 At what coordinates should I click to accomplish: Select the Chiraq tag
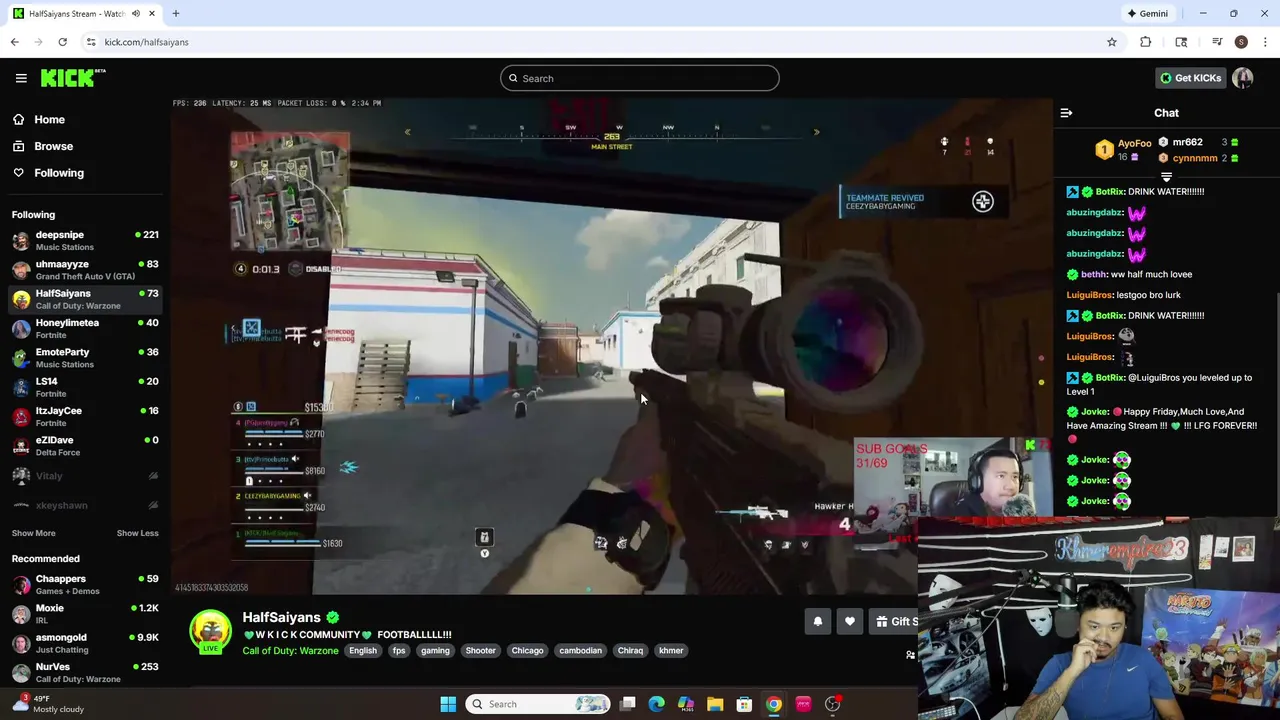tap(630, 651)
